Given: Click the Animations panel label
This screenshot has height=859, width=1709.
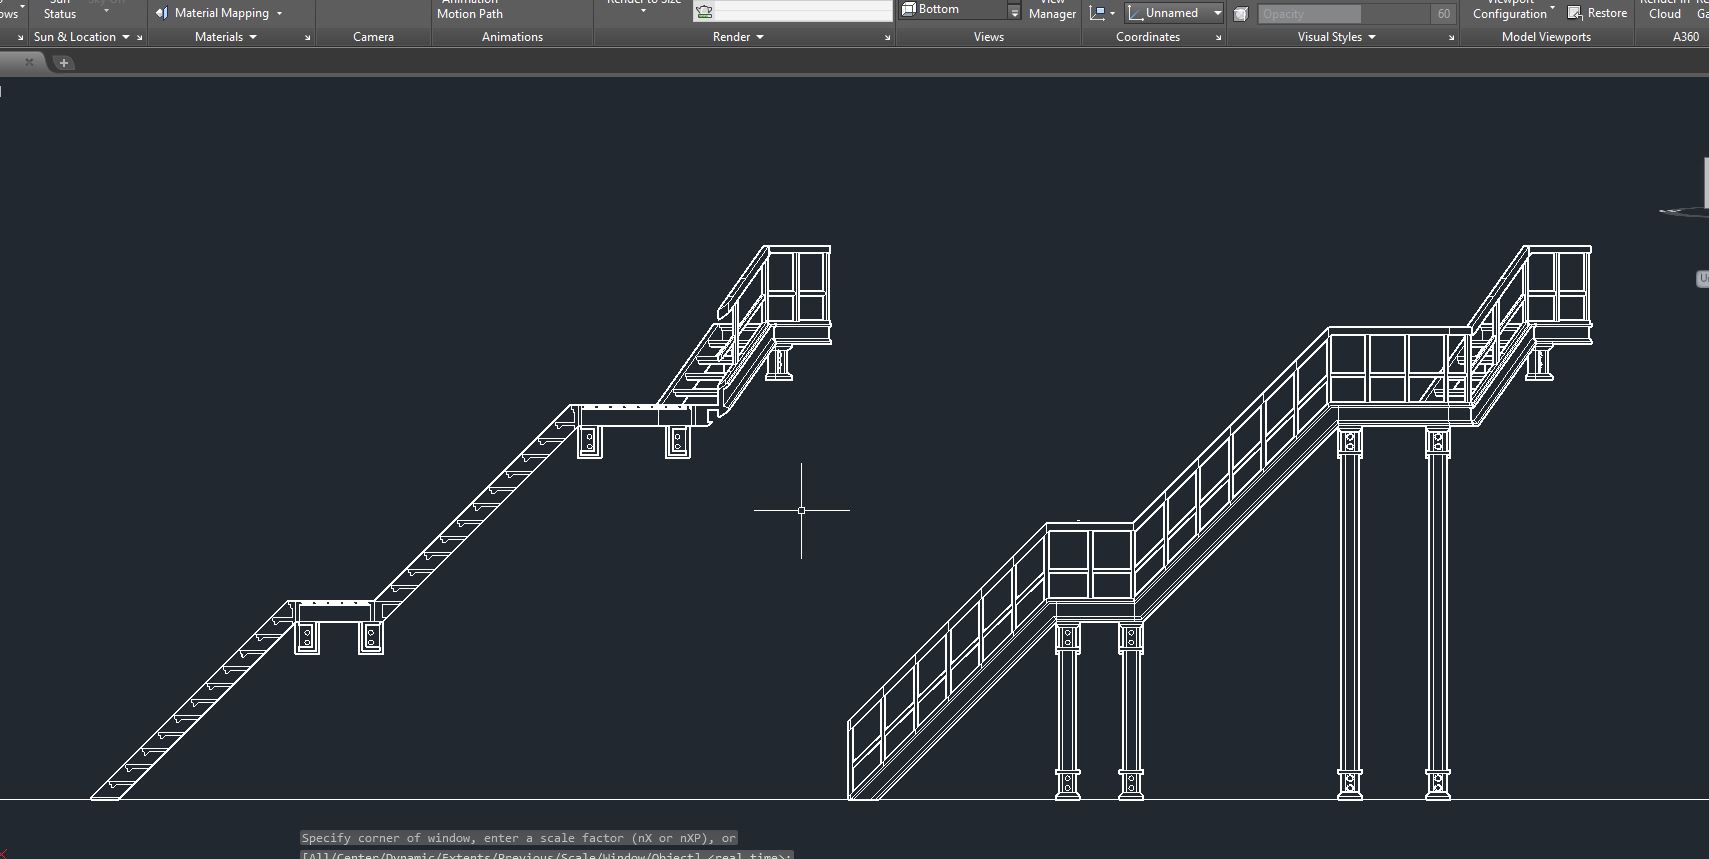Looking at the screenshot, I should pos(512,37).
